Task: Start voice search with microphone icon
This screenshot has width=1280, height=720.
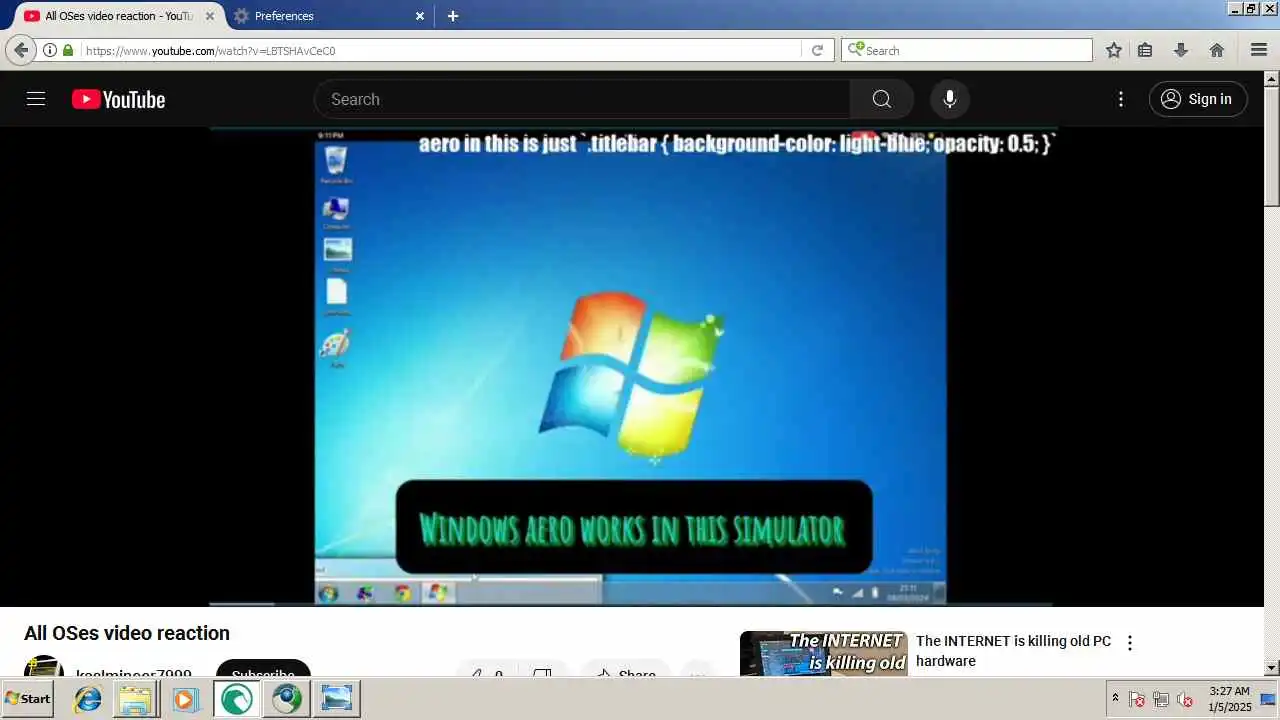Action: tap(950, 99)
